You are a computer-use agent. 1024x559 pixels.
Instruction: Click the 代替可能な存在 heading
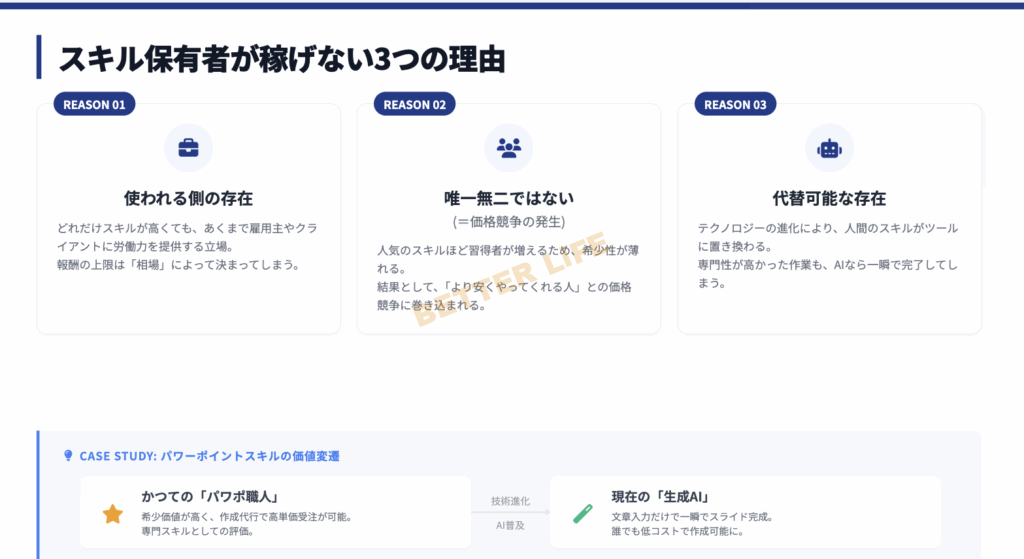(x=829, y=198)
